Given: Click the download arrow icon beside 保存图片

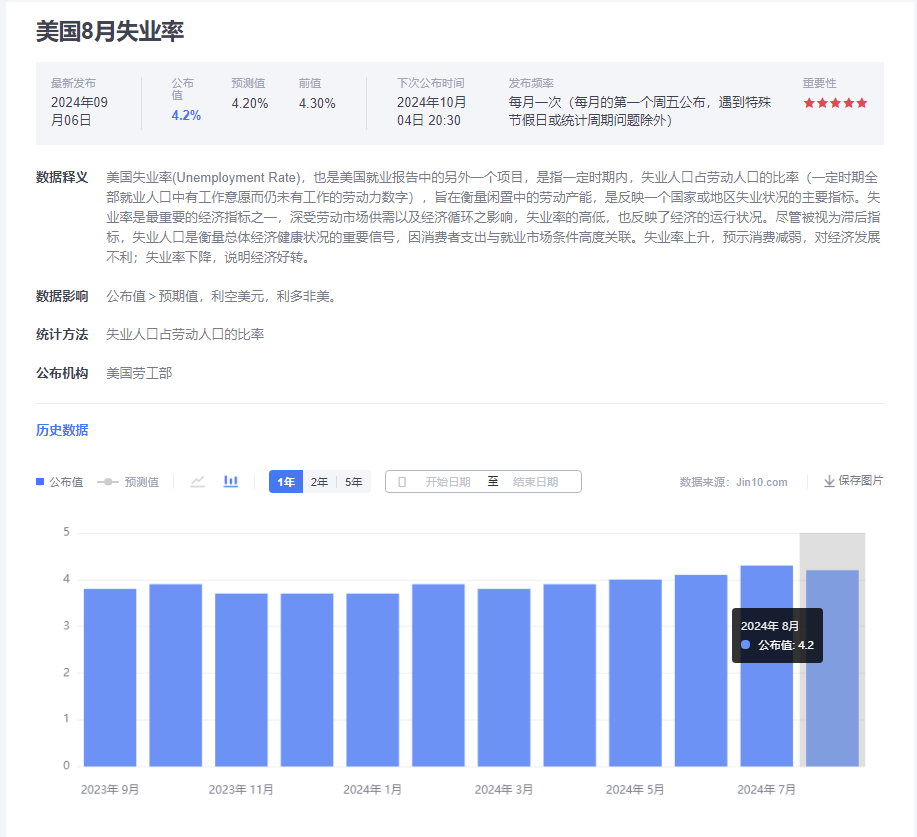Looking at the screenshot, I should click(829, 481).
